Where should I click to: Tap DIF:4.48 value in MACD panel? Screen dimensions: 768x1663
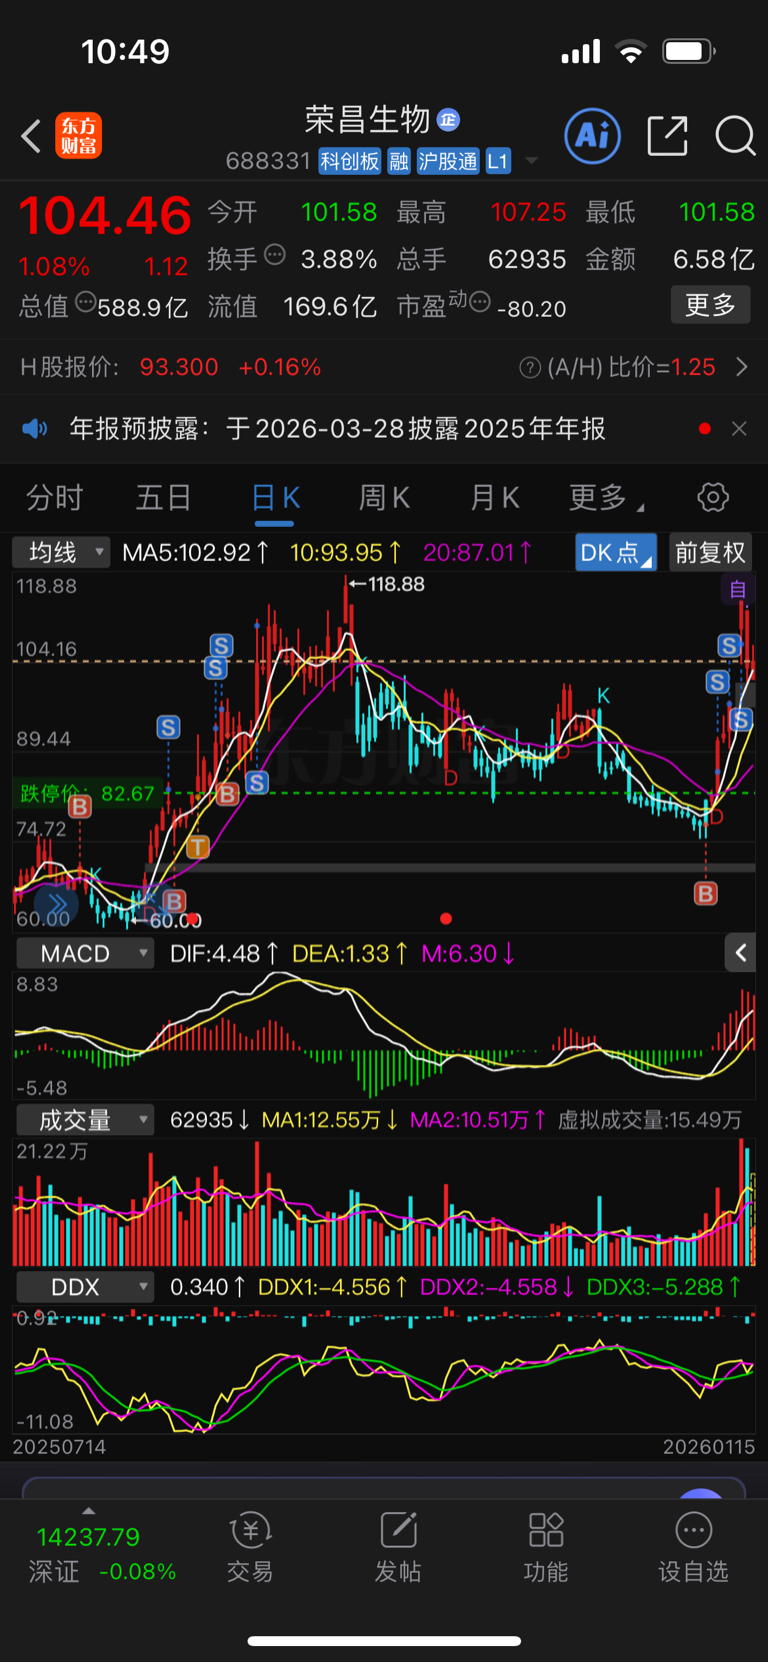224,953
